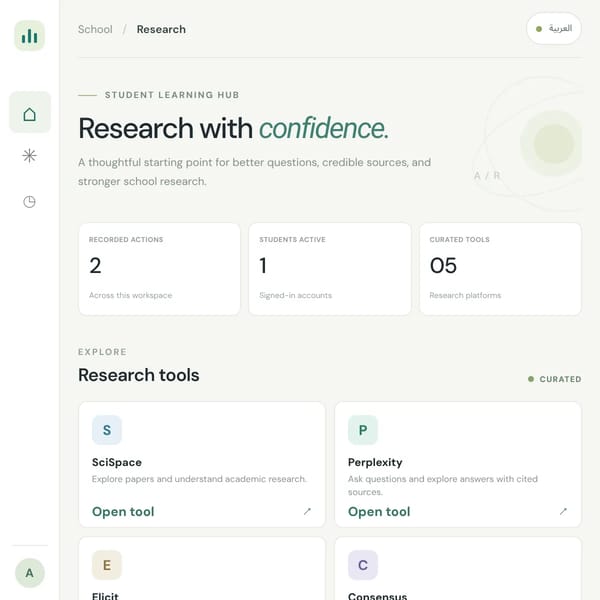Click the Curated Tools card
The image size is (600, 600).
click(500, 269)
